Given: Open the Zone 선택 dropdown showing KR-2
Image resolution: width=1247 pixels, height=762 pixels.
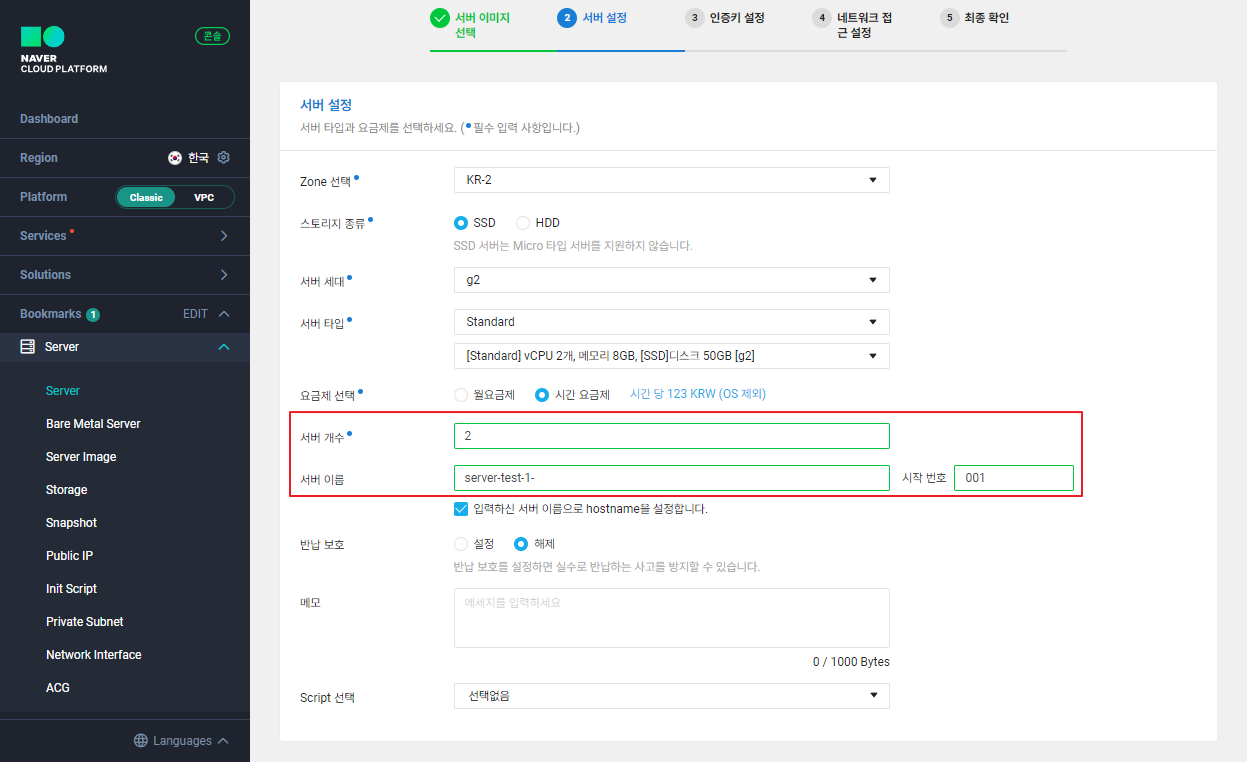Looking at the screenshot, I should click(671, 180).
